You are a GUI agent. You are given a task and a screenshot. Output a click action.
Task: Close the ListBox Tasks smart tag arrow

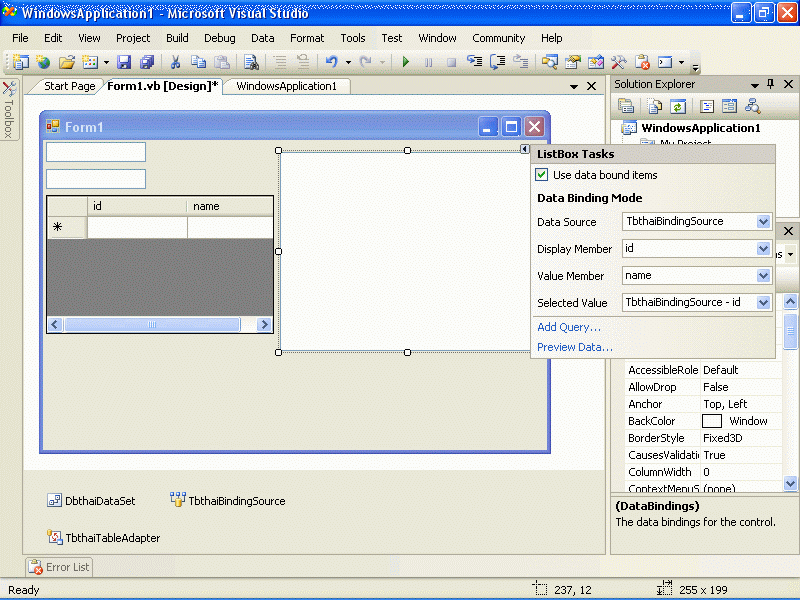click(x=524, y=149)
